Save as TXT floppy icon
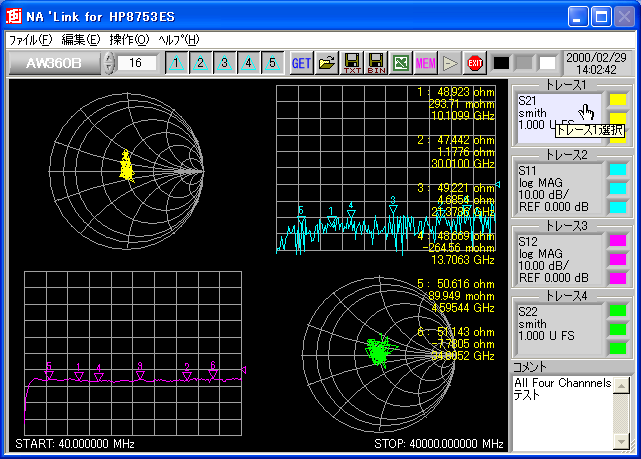 point(352,63)
